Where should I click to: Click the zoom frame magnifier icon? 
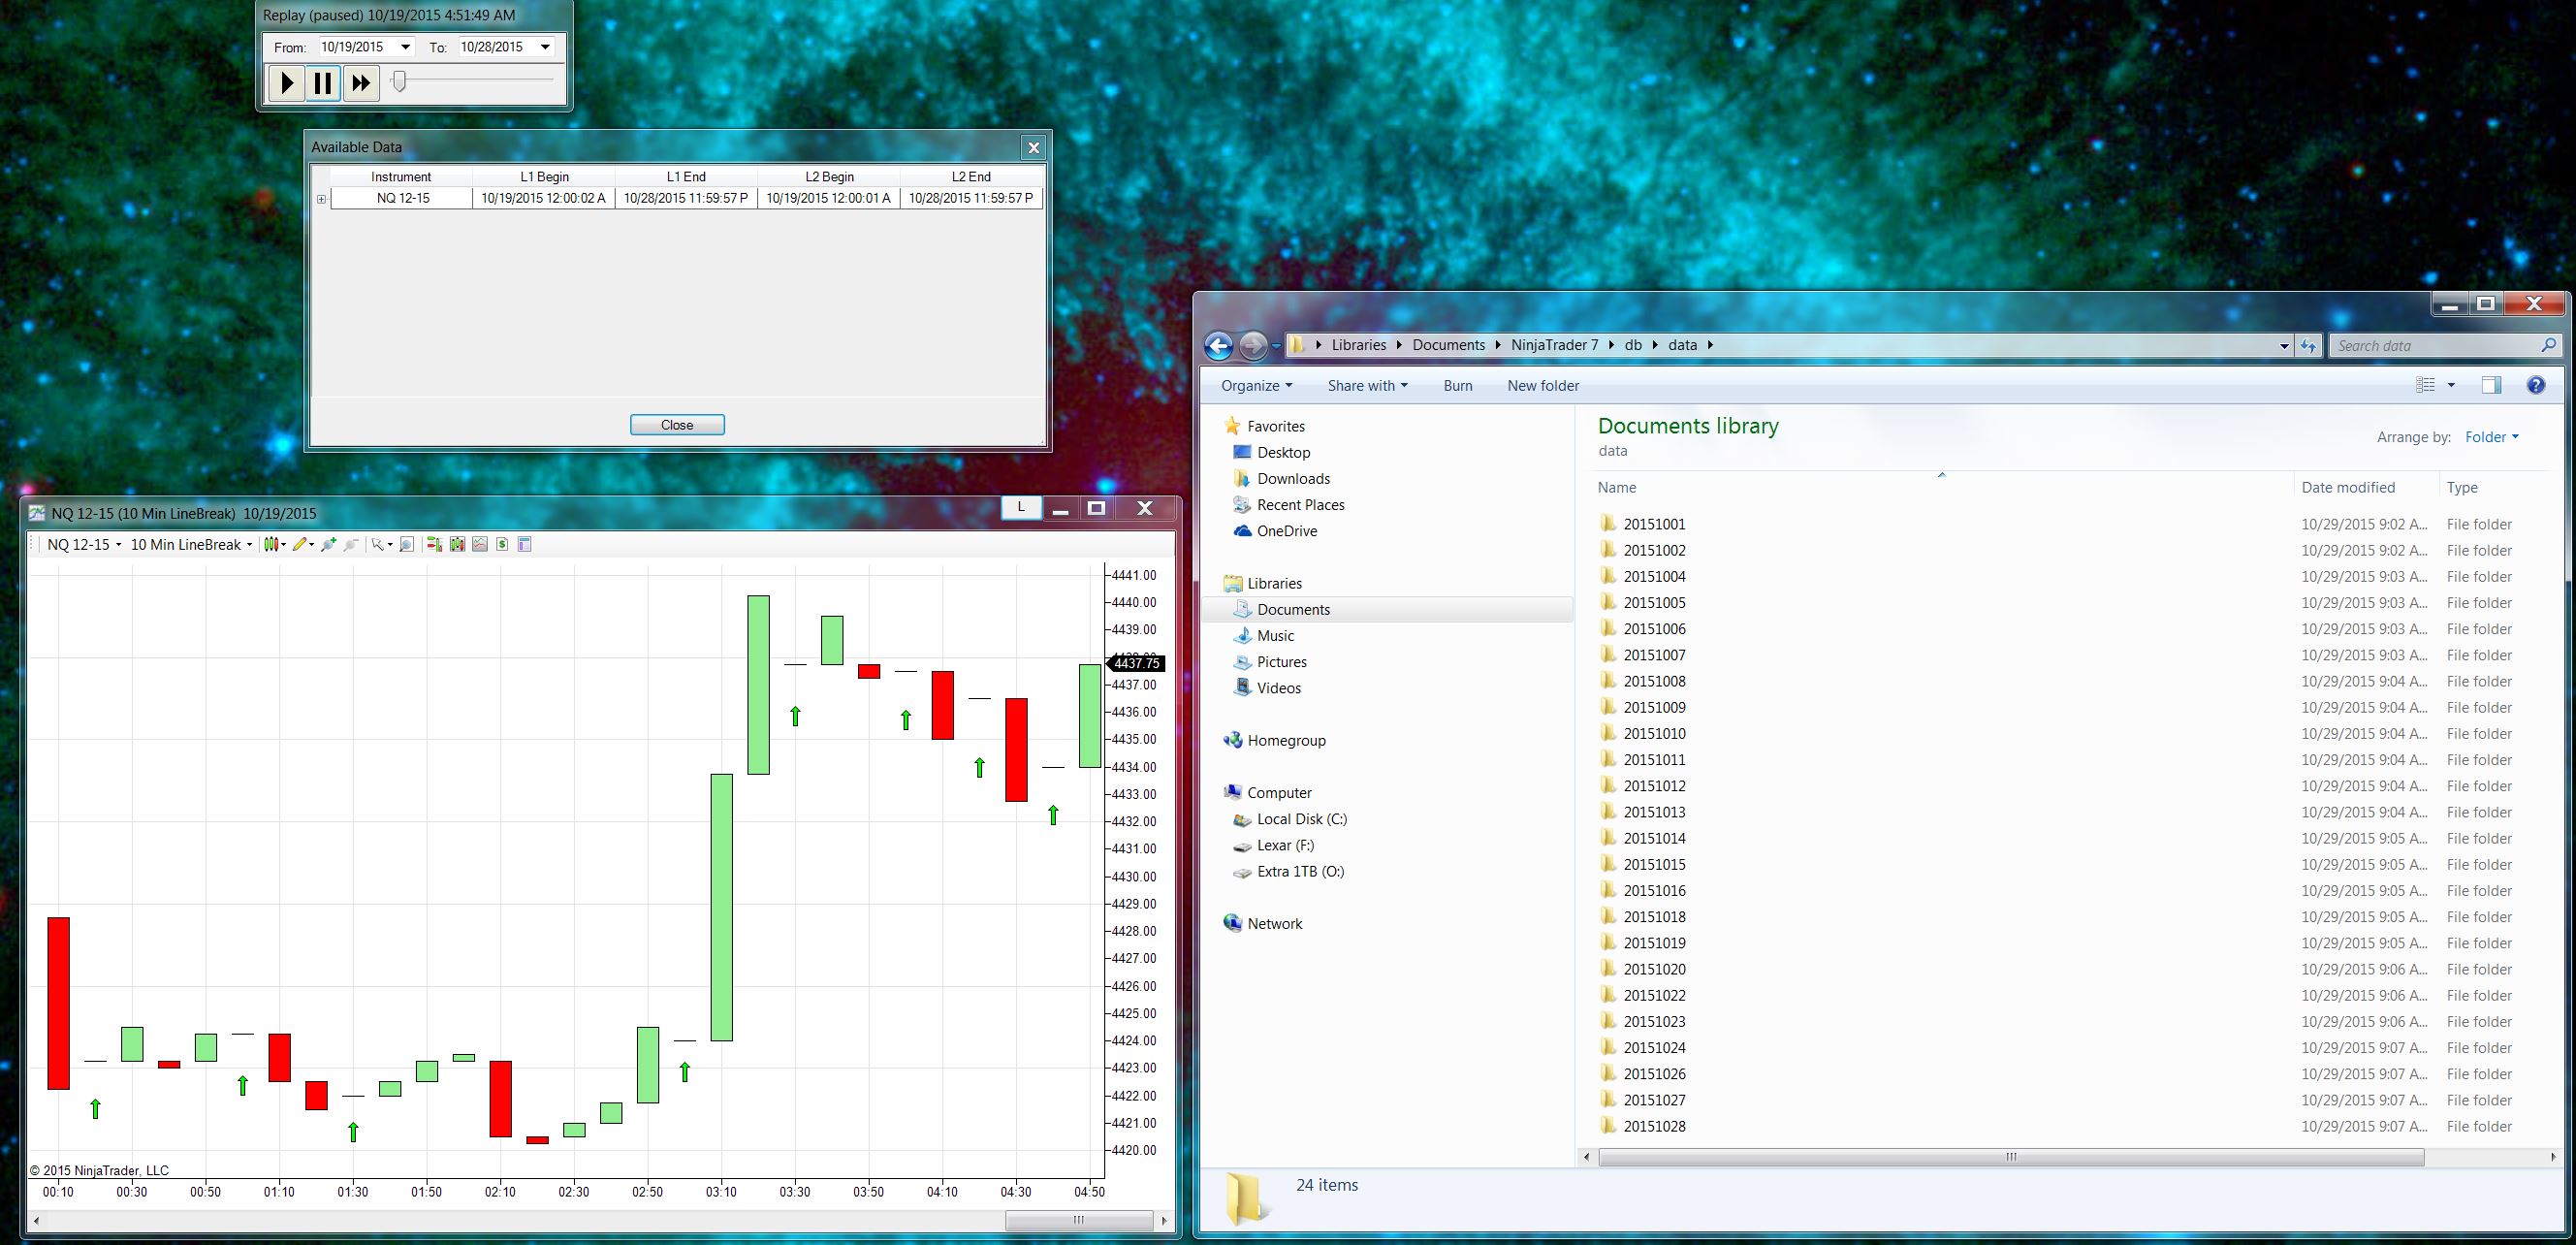tap(407, 545)
